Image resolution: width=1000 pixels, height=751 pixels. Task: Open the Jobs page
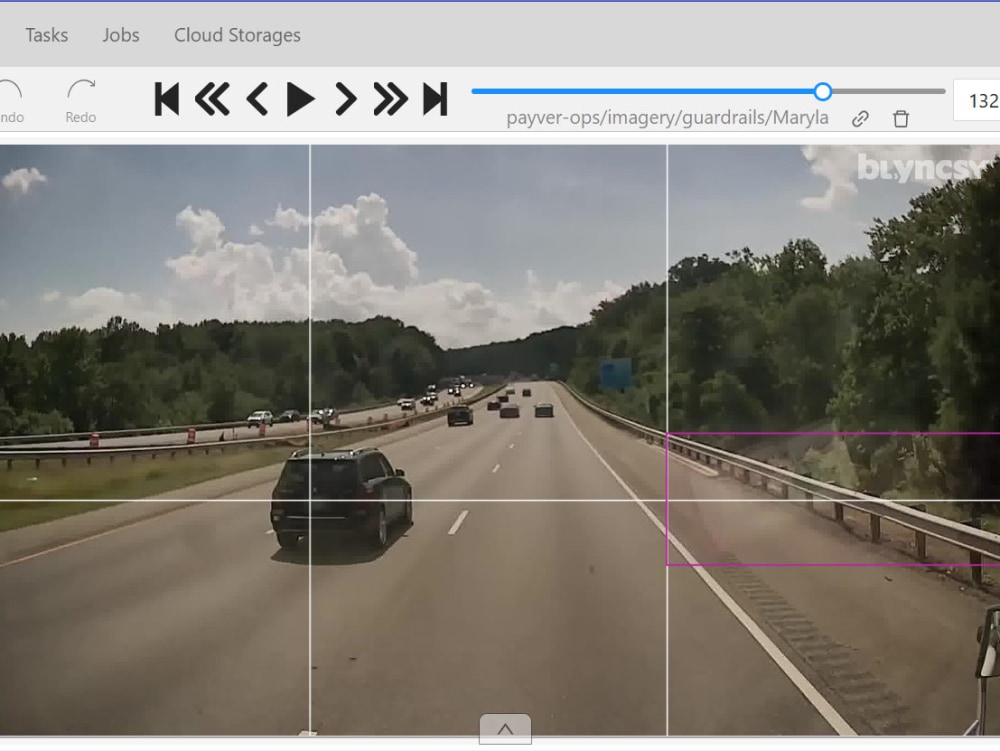point(121,35)
